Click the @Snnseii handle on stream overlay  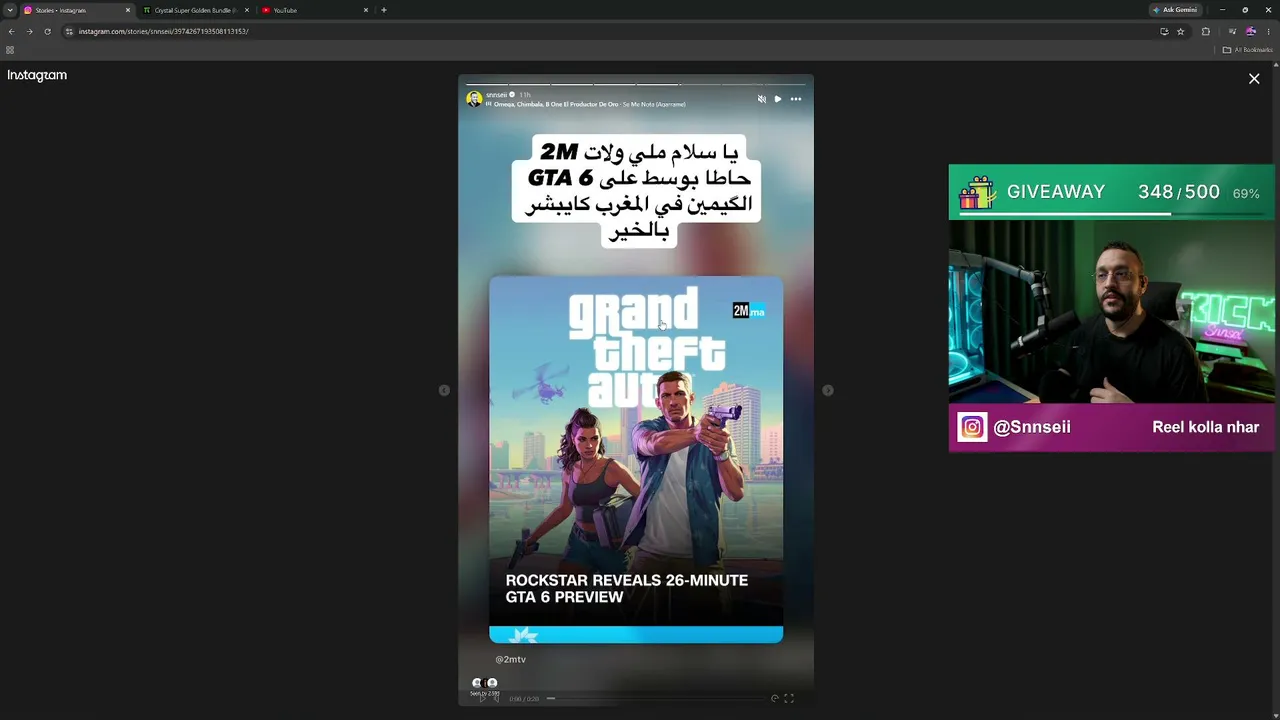[1032, 427]
